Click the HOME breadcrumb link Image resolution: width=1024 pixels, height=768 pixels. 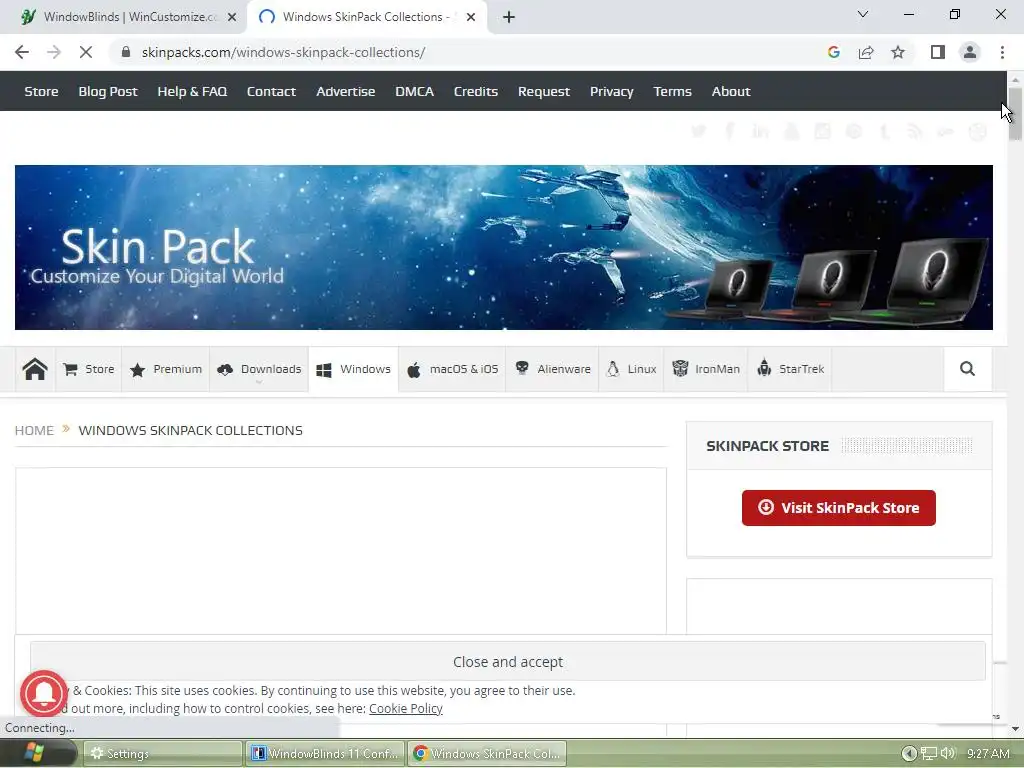click(34, 430)
